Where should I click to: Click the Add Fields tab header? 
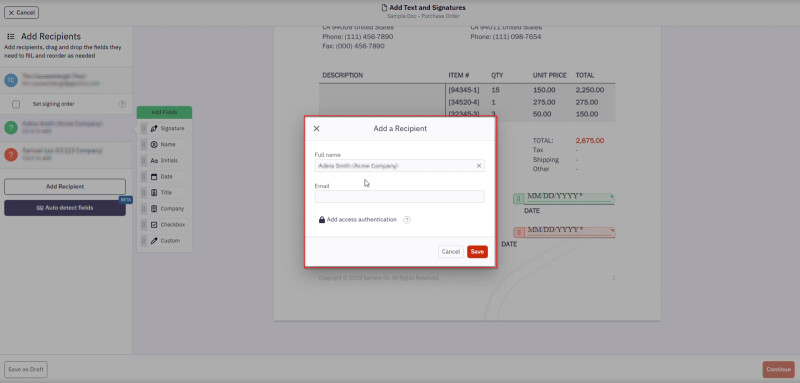pos(164,112)
